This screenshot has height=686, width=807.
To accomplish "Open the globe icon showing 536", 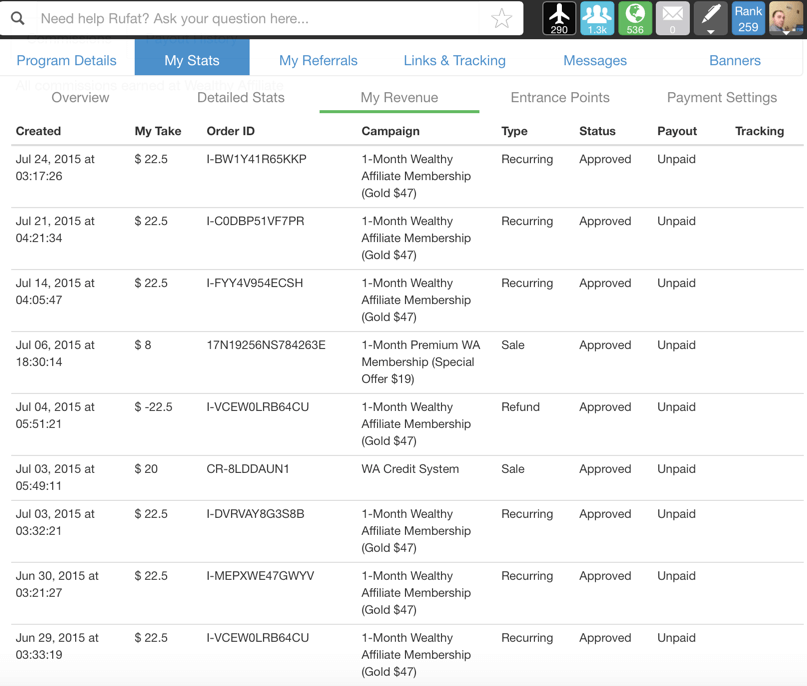I will pos(635,19).
